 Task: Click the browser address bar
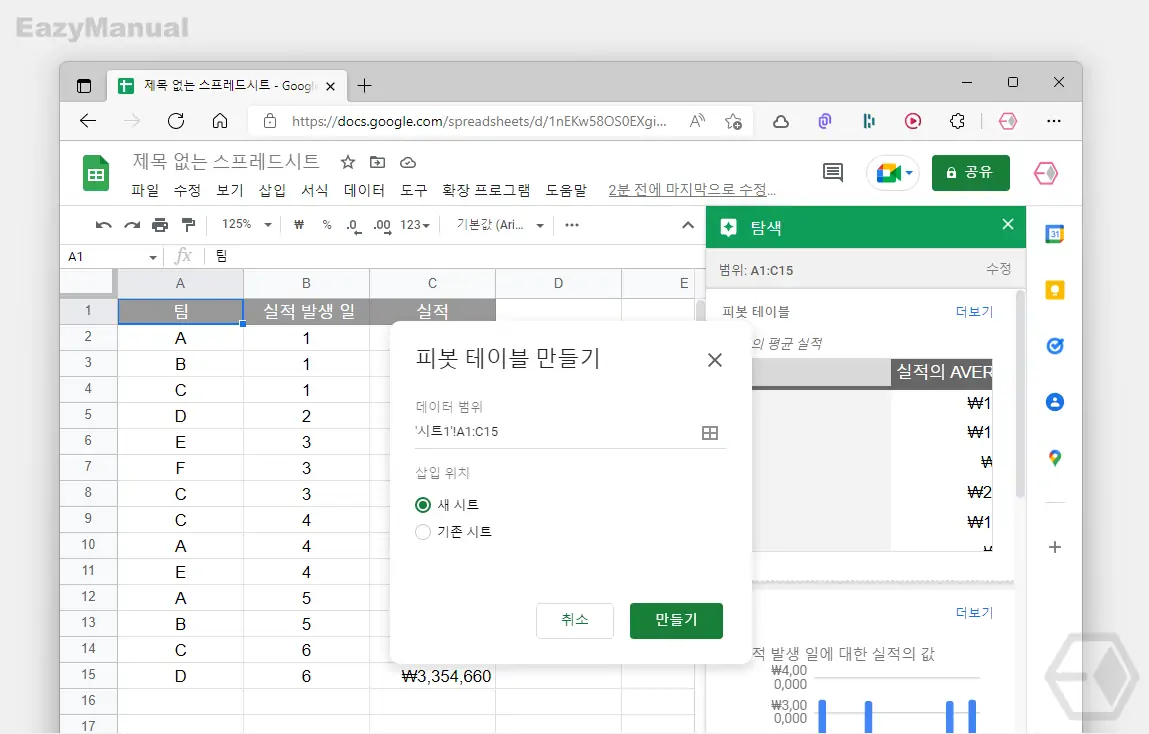click(479, 122)
